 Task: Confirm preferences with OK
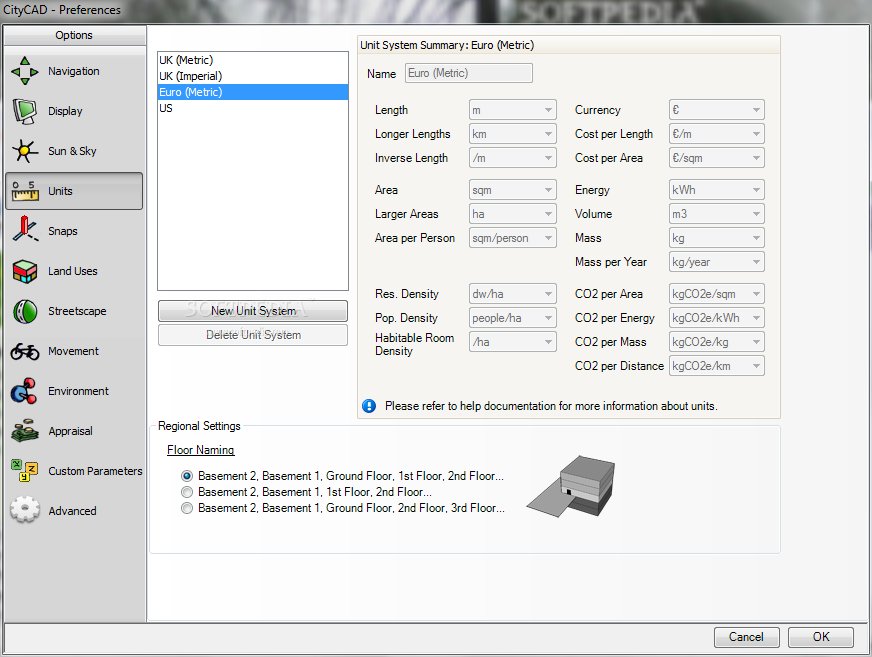[x=821, y=637]
